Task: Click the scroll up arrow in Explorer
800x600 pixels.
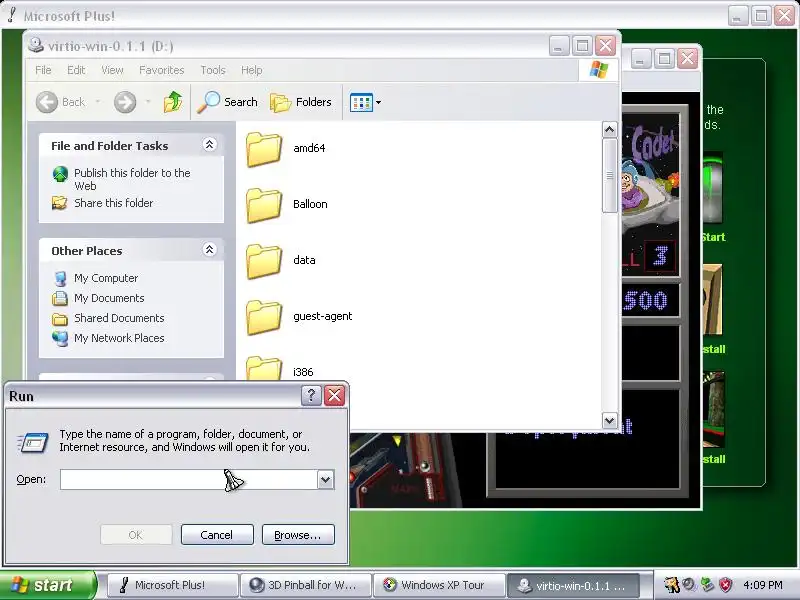Action: coord(609,130)
